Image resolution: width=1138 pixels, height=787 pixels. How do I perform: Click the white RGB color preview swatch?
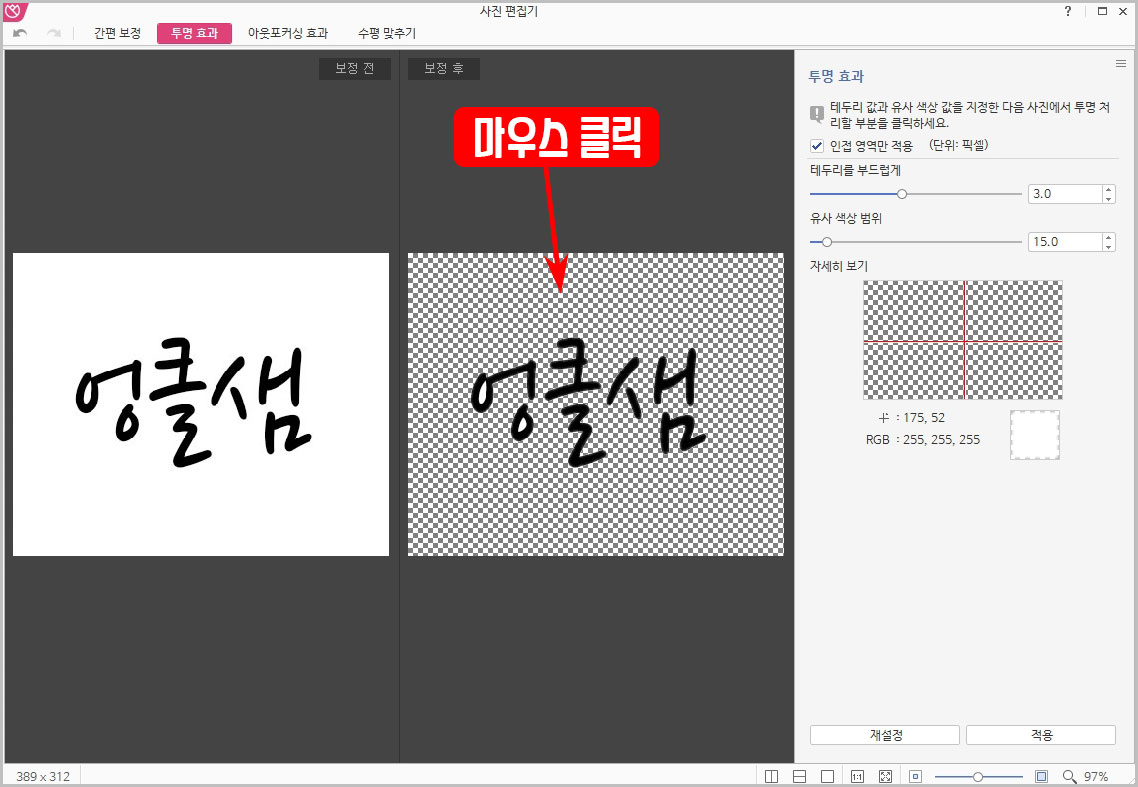pyautogui.click(x=1034, y=434)
